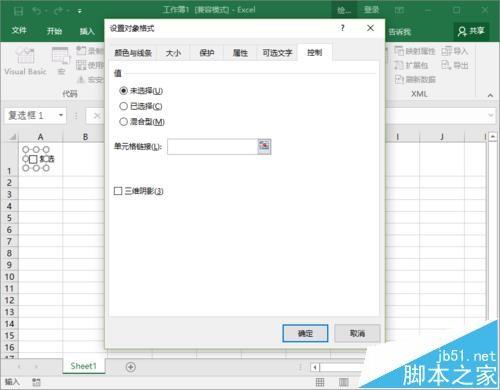
Task: Close the 设置对象格式 dialog
Action: [370, 28]
